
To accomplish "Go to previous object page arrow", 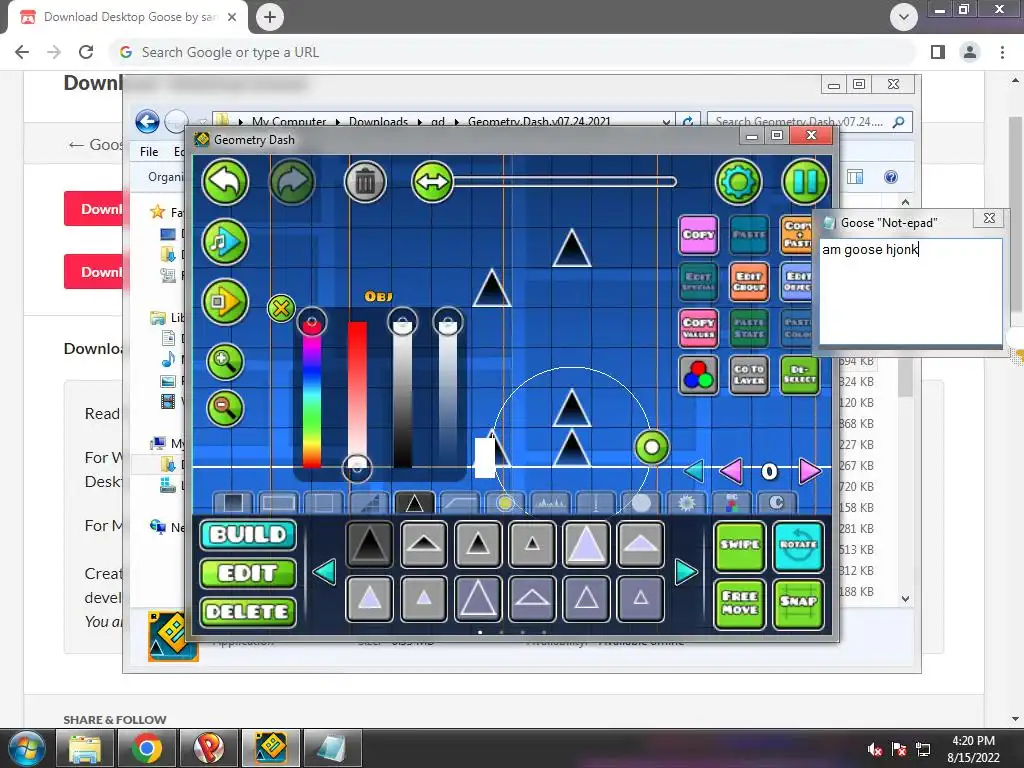I will tap(325, 572).
